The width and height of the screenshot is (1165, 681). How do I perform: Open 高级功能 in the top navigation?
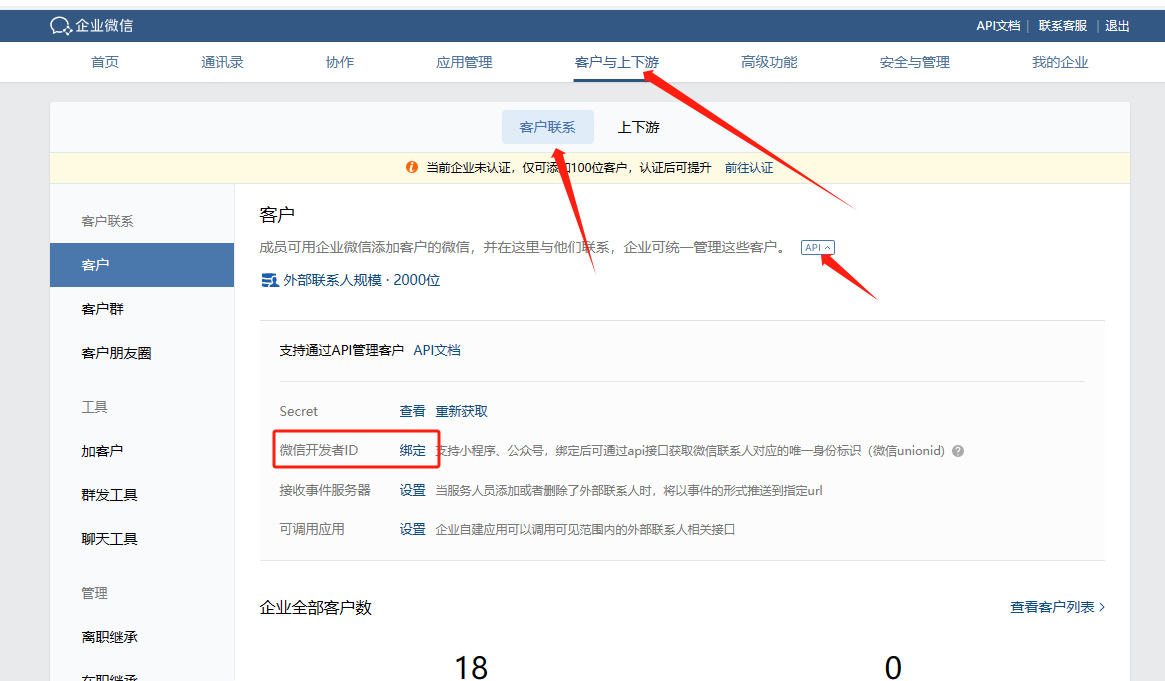(769, 62)
